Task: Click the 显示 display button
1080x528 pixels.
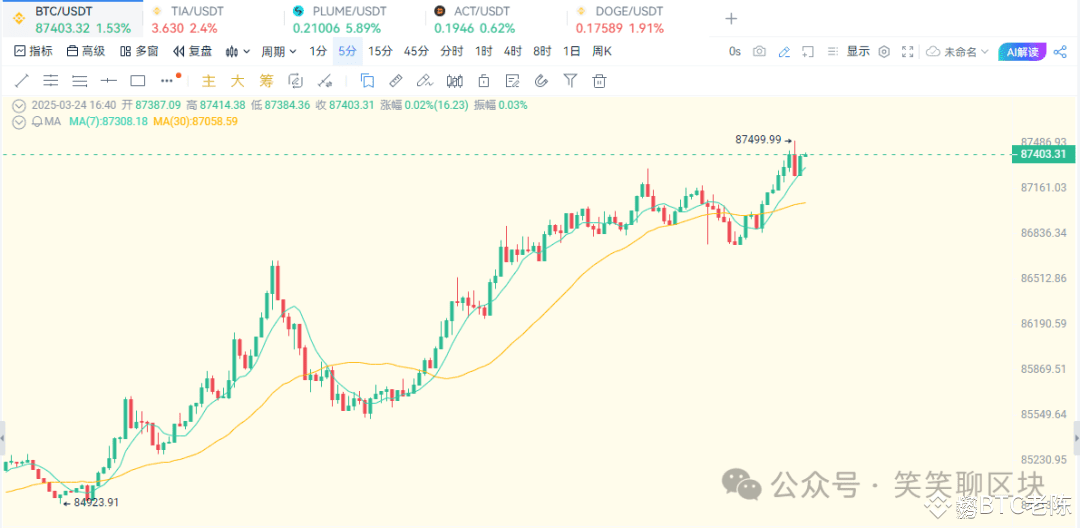Action: [x=858, y=52]
